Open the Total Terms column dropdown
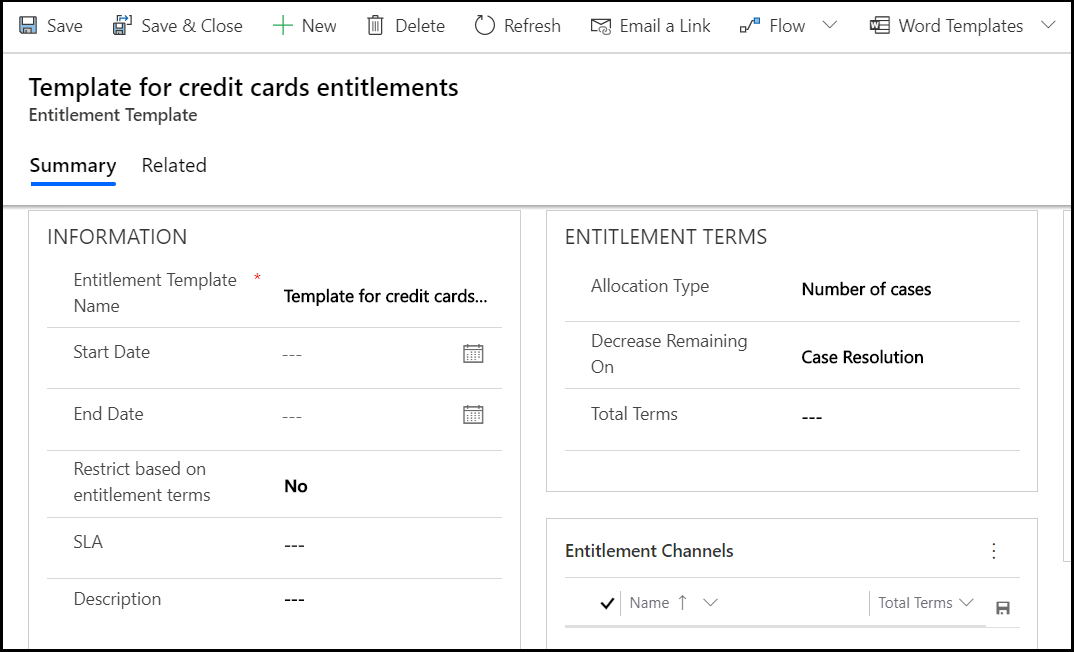Image resolution: width=1074 pixels, height=652 pixels. (x=964, y=603)
